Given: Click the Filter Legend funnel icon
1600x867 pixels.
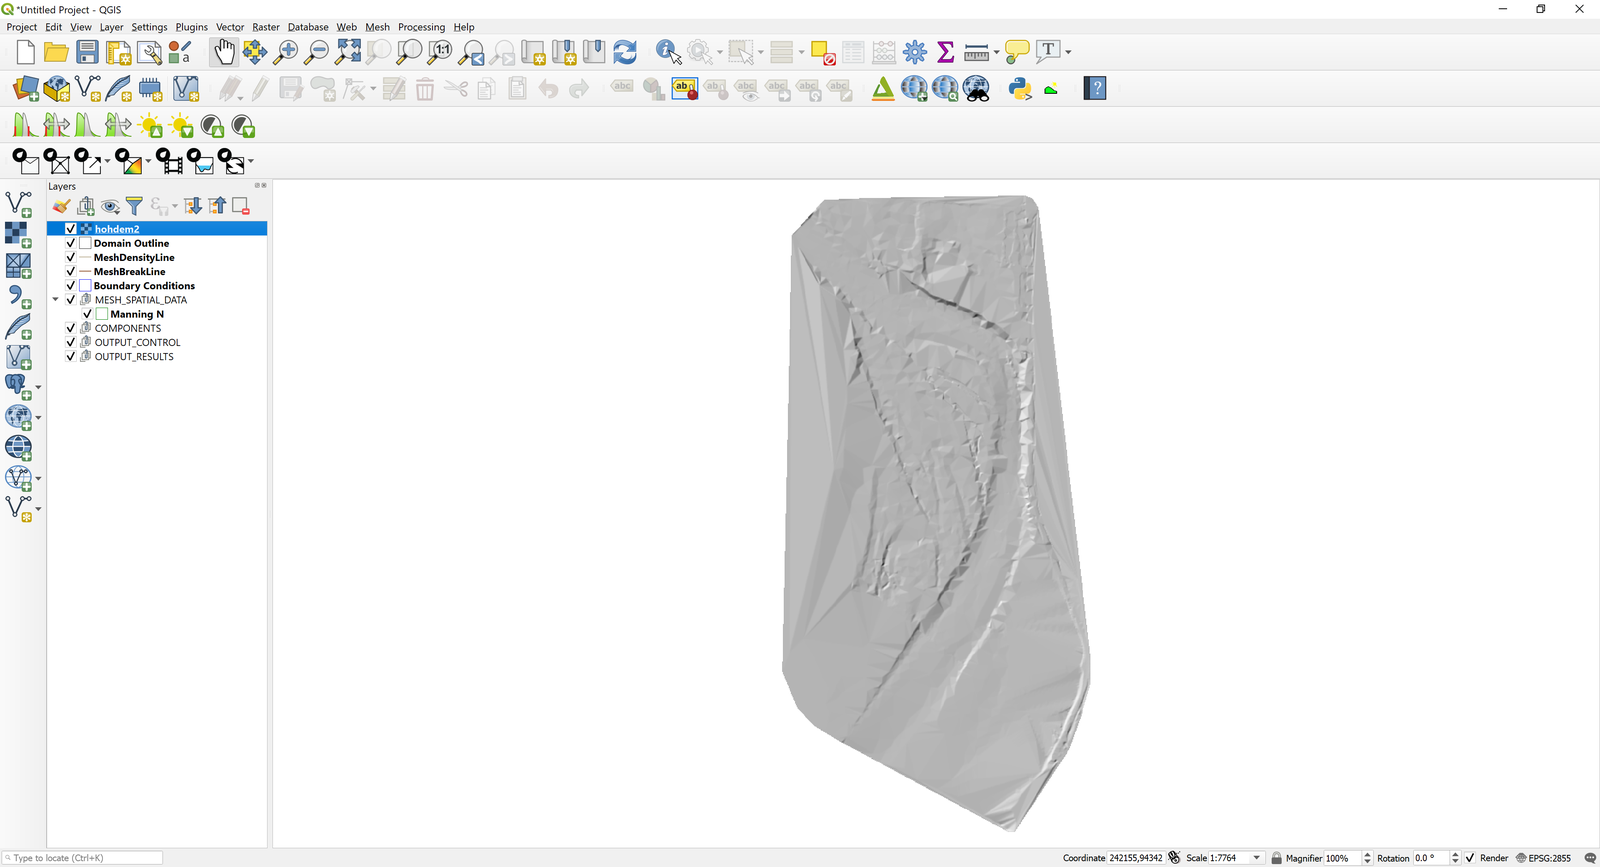Looking at the screenshot, I should (x=134, y=206).
